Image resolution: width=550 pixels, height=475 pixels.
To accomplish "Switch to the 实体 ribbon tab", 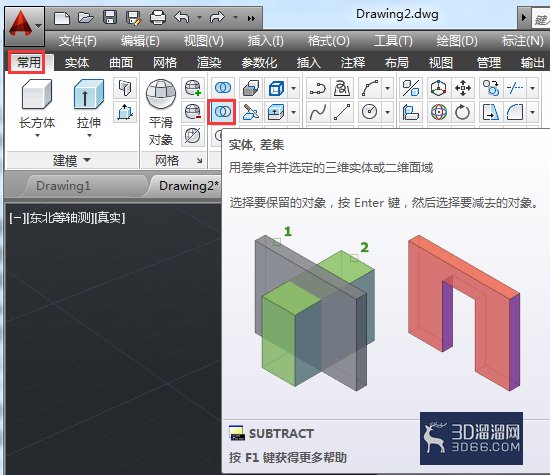I will pos(77,63).
